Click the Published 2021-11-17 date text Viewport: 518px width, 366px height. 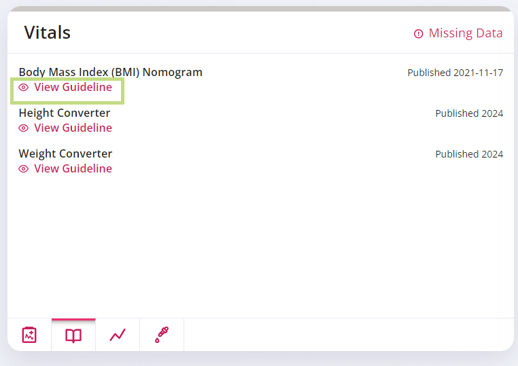(x=455, y=73)
